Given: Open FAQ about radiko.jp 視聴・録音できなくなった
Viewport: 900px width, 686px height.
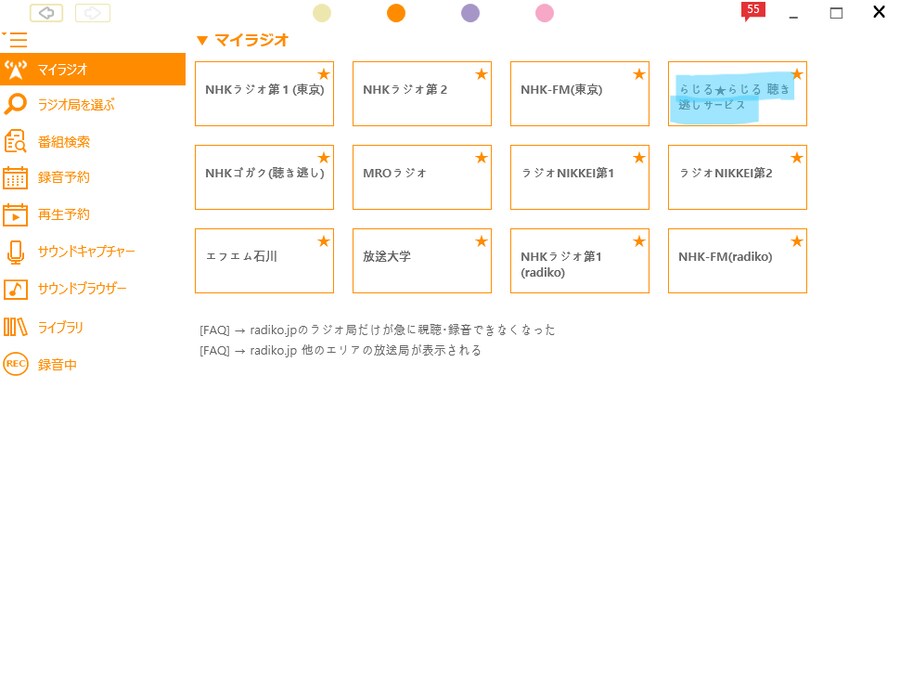Looking at the screenshot, I should click(x=377, y=330).
